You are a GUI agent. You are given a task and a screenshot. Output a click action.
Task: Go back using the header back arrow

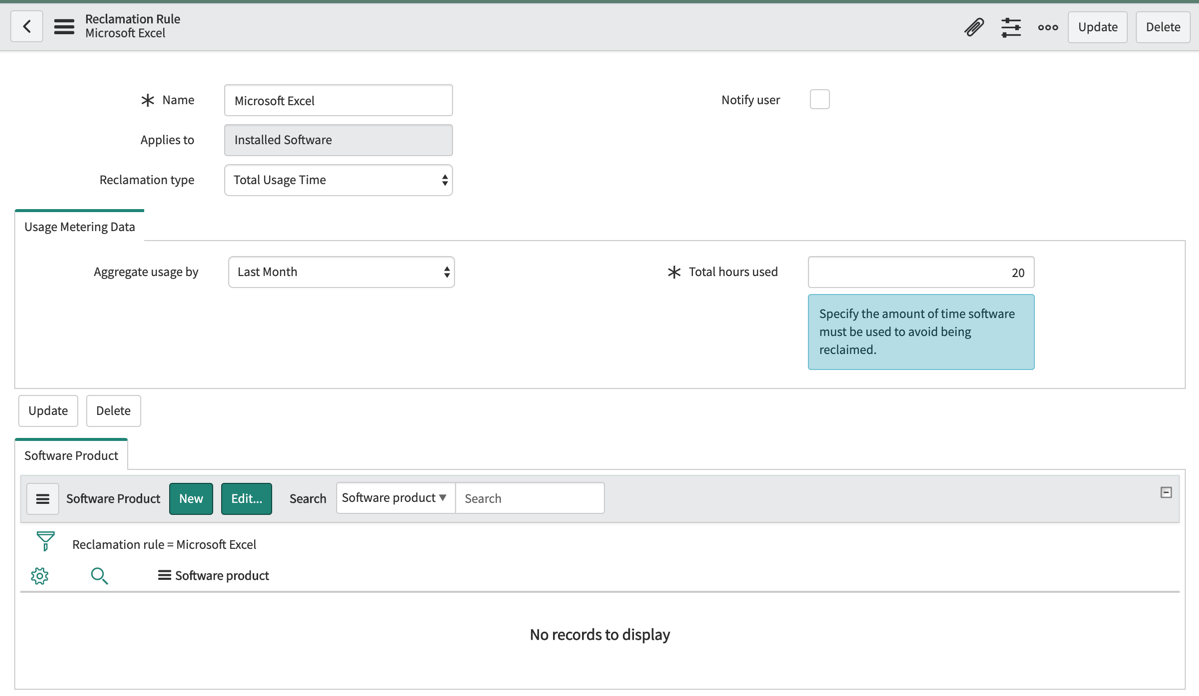[x=27, y=27]
